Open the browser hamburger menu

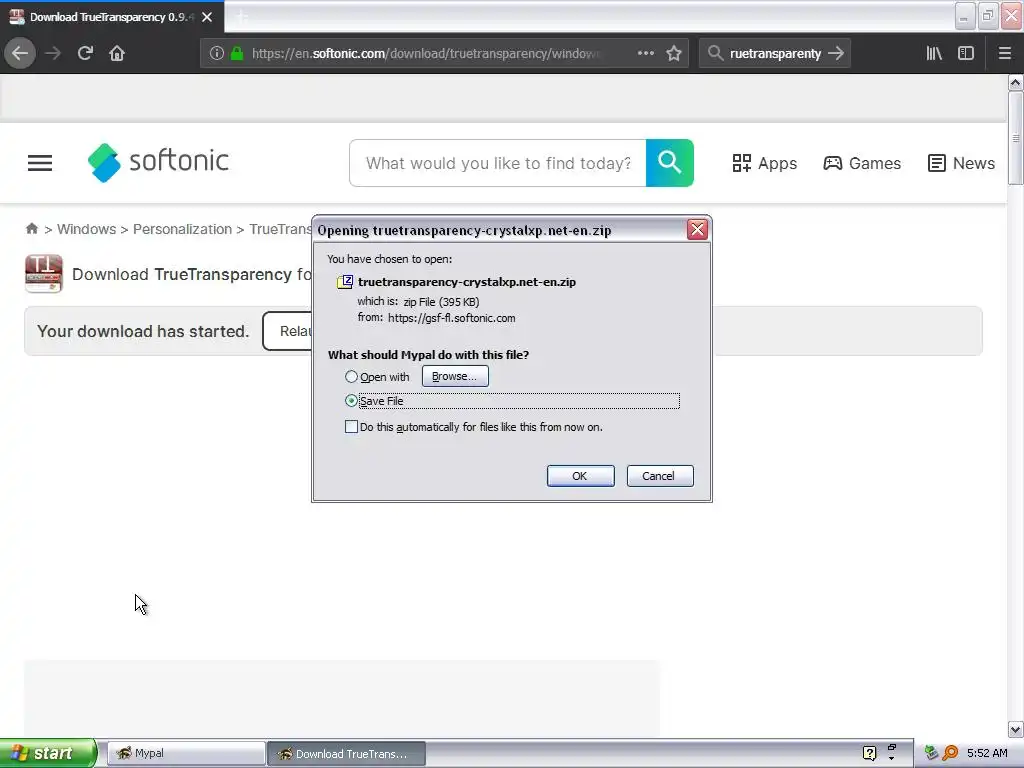pos(1005,53)
